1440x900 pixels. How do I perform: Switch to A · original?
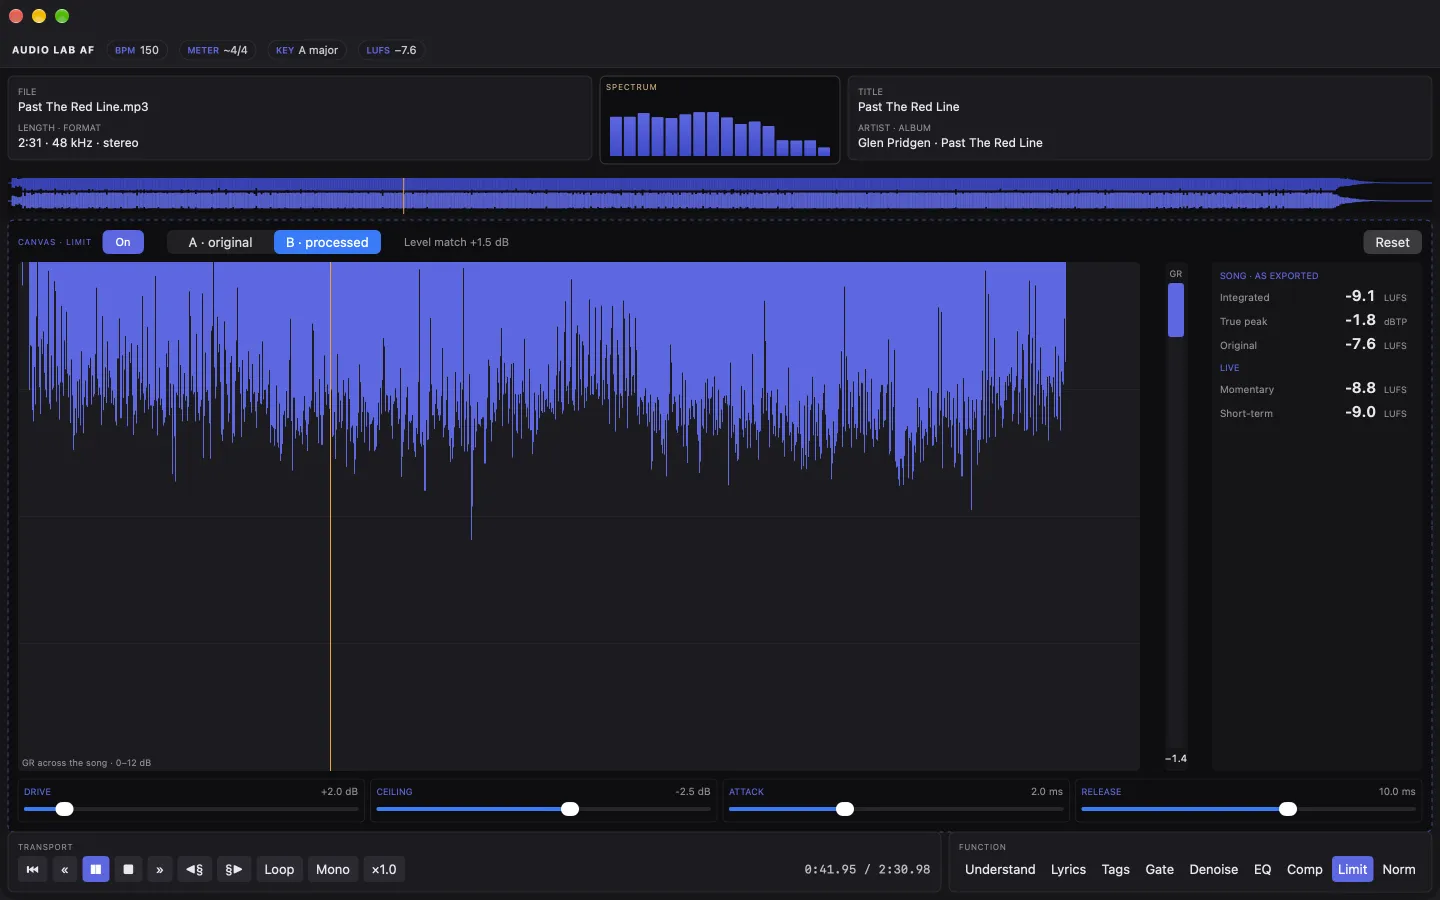220,242
